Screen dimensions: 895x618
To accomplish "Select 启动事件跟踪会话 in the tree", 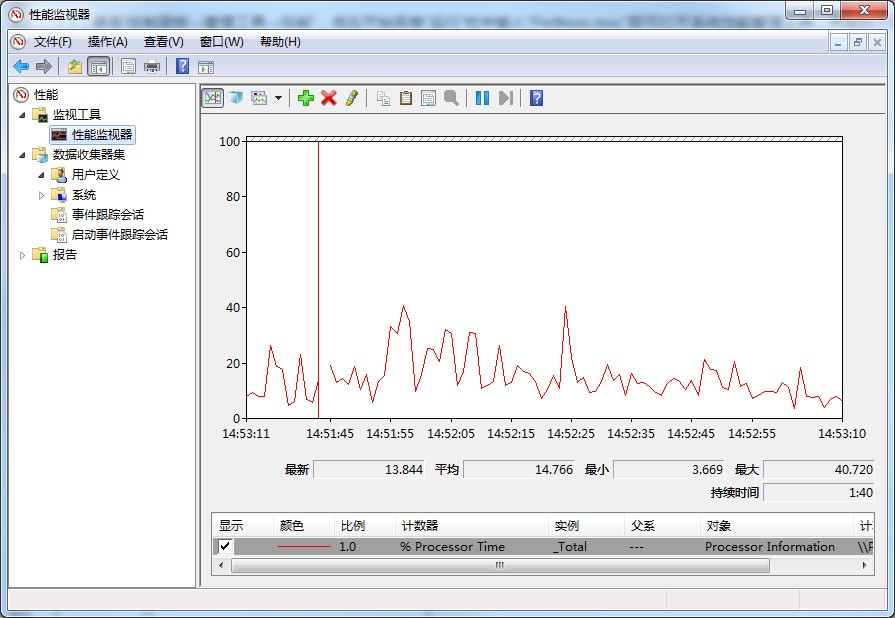I will tap(120, 235).
